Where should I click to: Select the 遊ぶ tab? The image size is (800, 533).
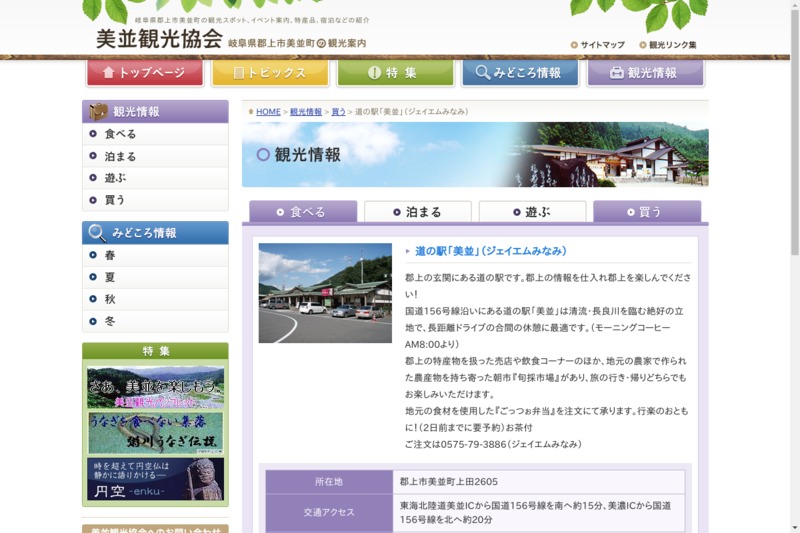(x=532, y=212)
